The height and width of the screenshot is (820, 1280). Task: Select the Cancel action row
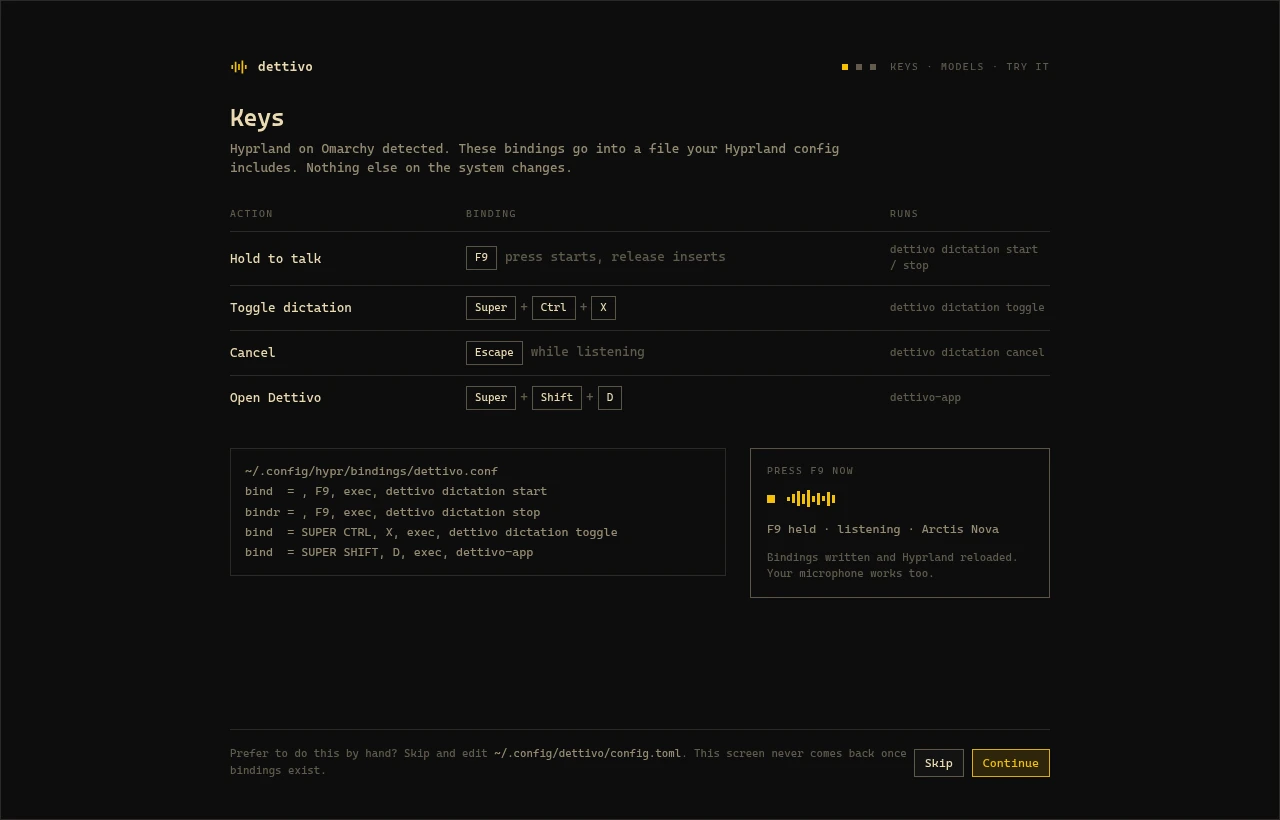[x=640, y=353]
